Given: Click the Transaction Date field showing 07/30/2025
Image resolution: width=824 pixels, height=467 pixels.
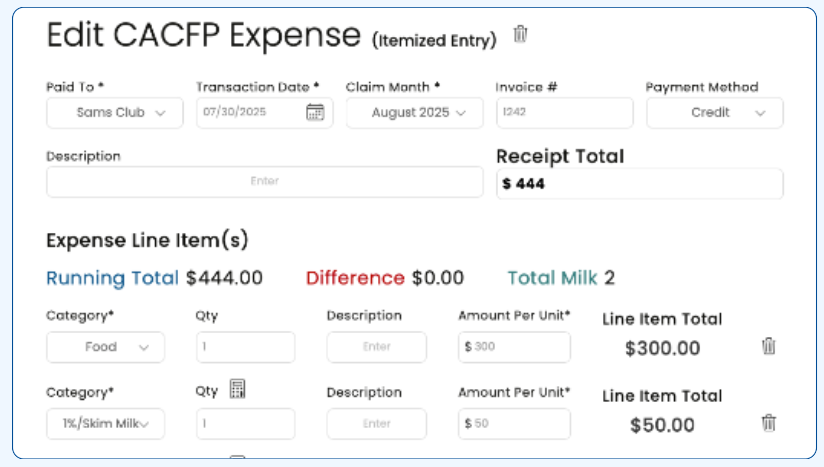Looking at the screenshot, I should (264, 112).
